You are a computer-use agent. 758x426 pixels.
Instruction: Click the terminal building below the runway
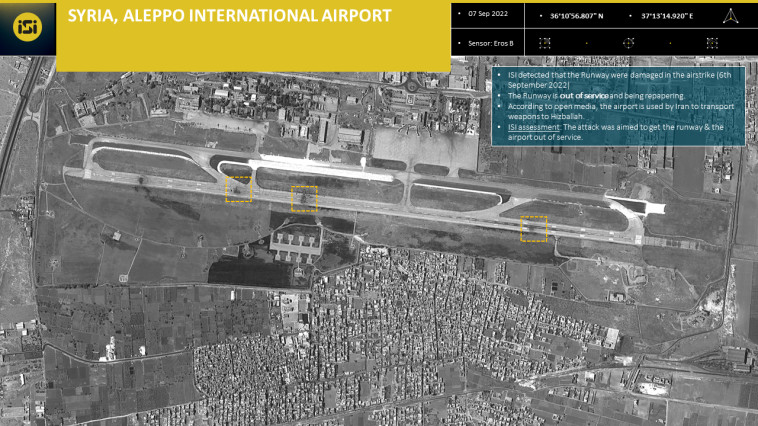point(298,243)
